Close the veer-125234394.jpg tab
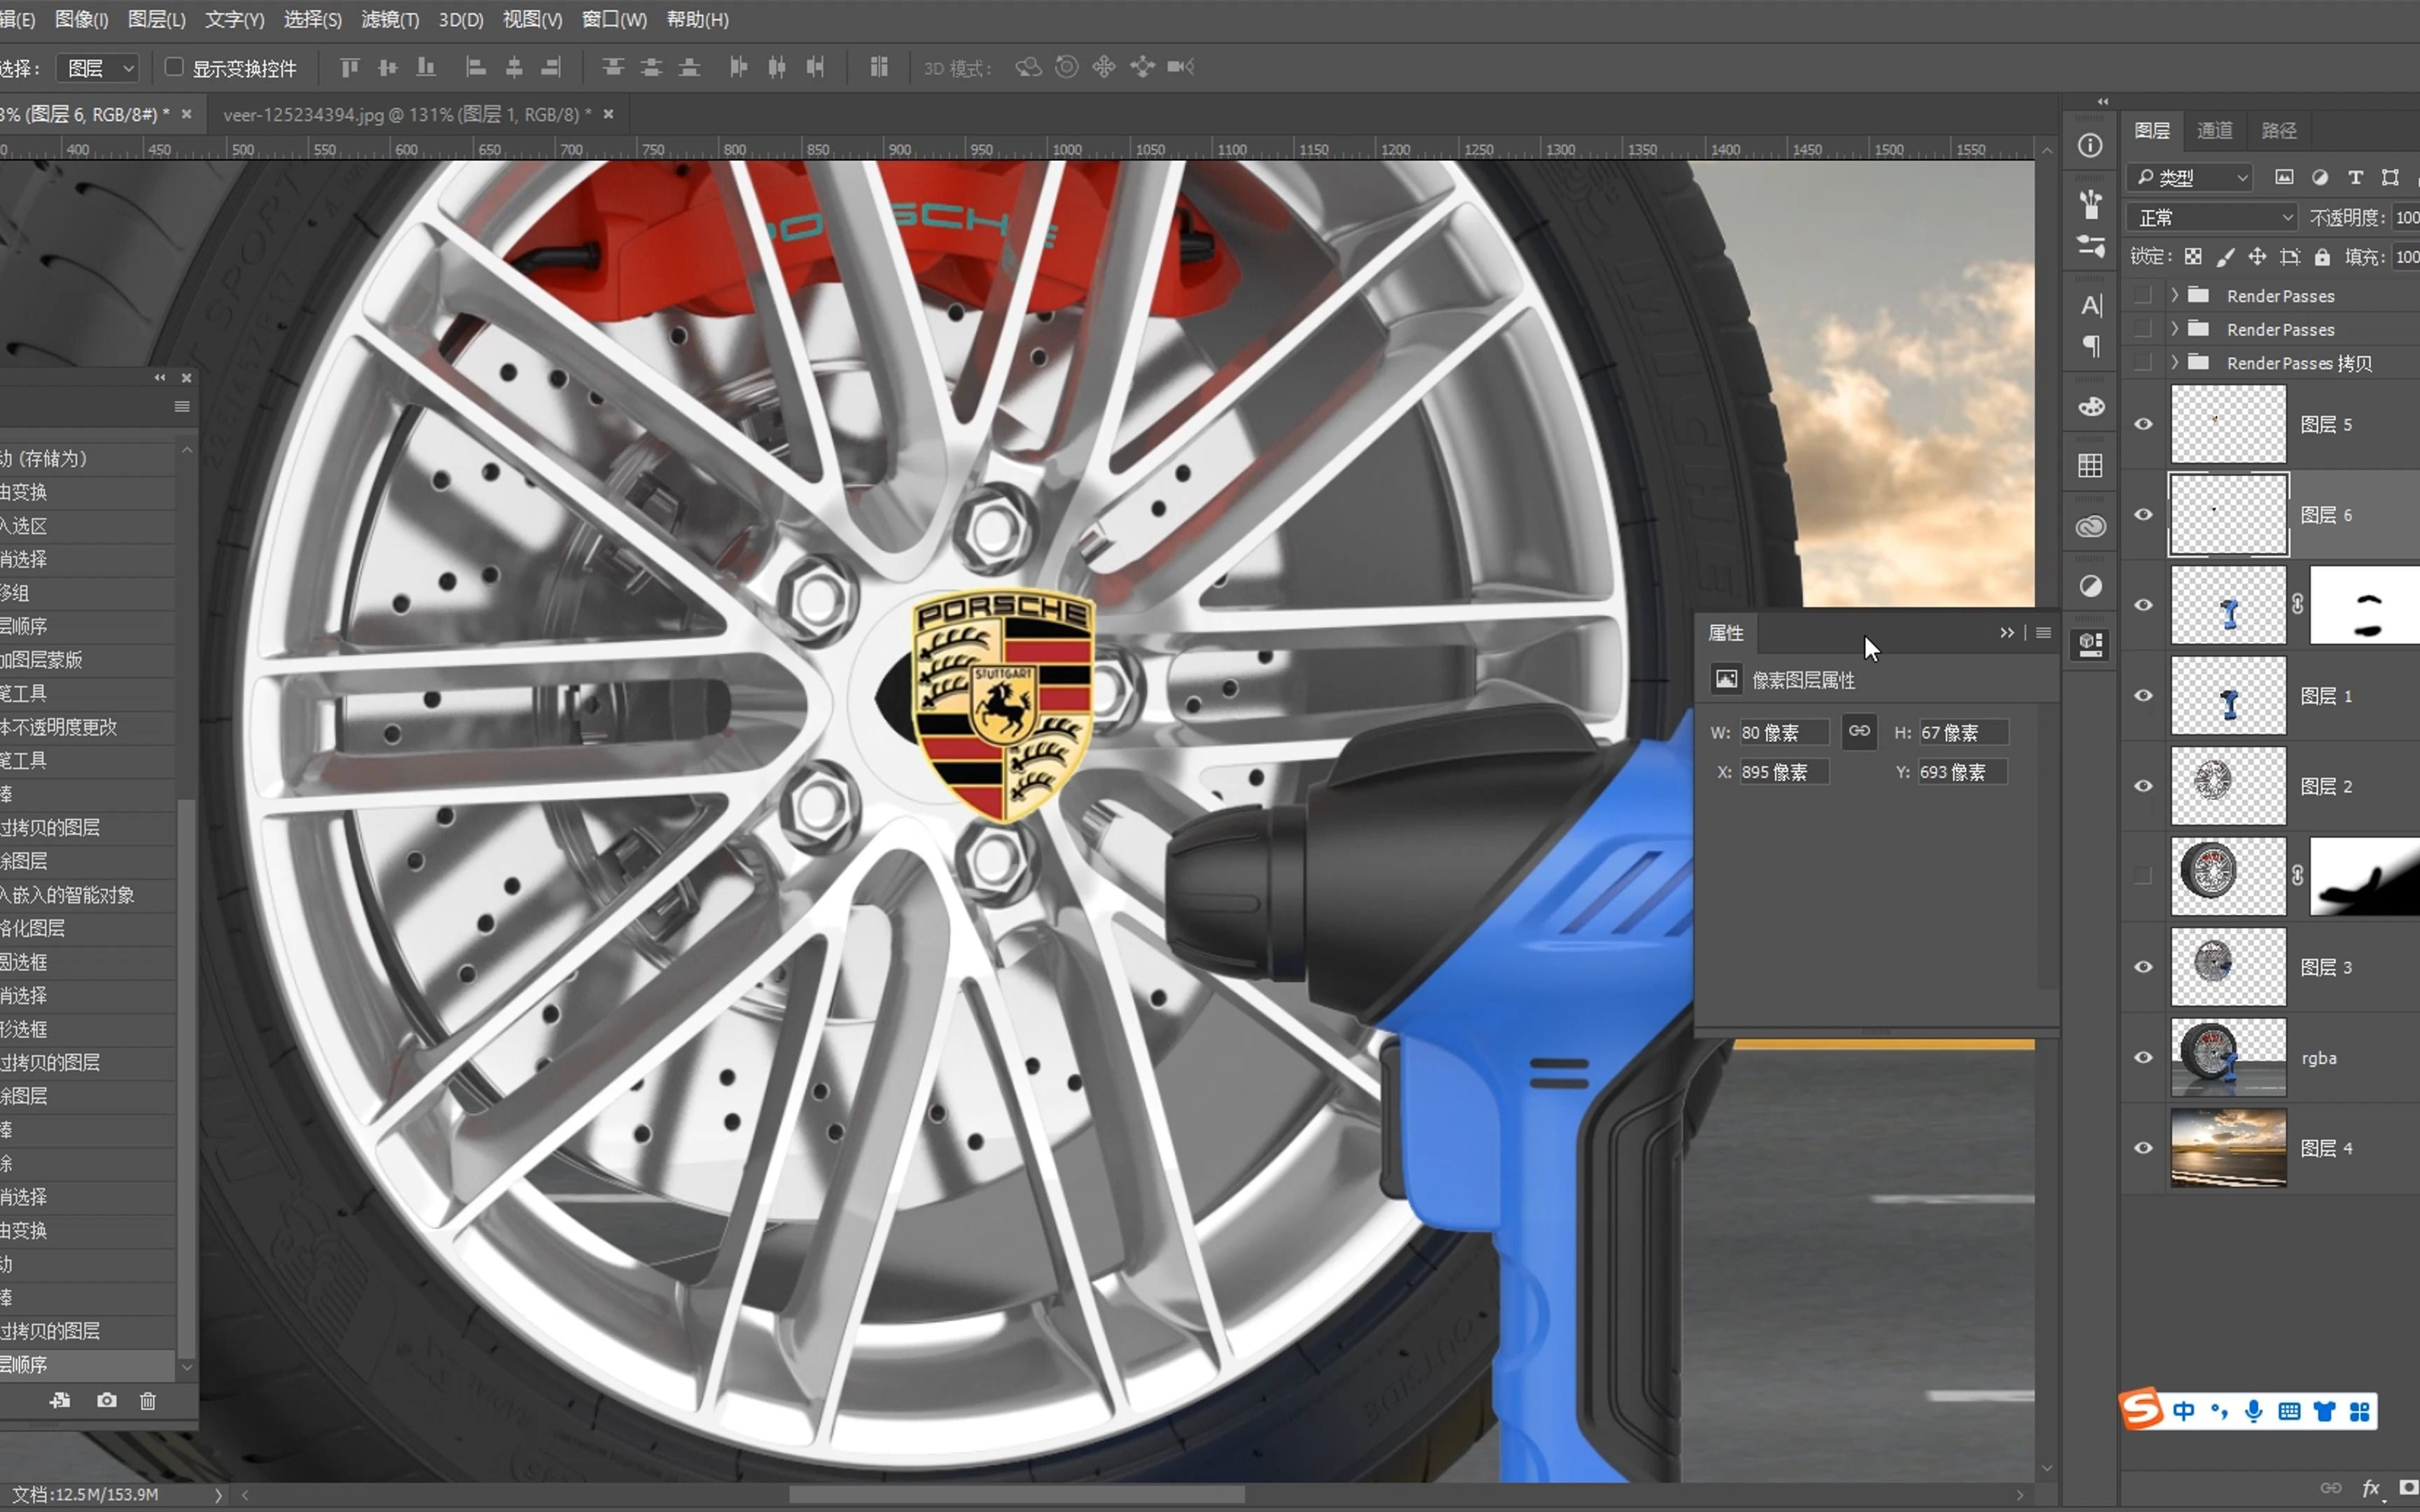This screenshot has height=1512, width=2420. (x=608, y=114)
